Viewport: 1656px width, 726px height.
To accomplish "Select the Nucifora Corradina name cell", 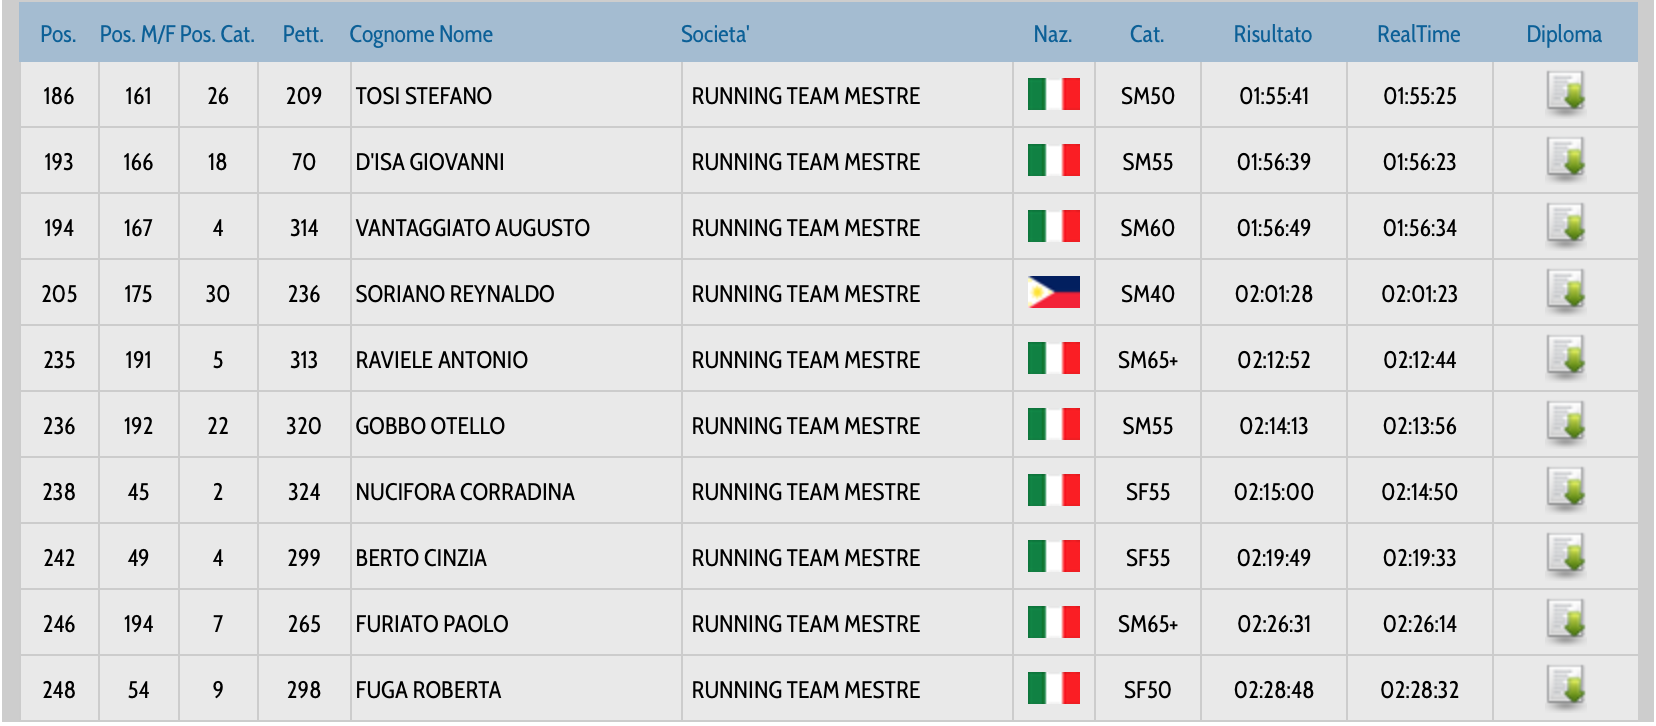I will coord(465,492).
